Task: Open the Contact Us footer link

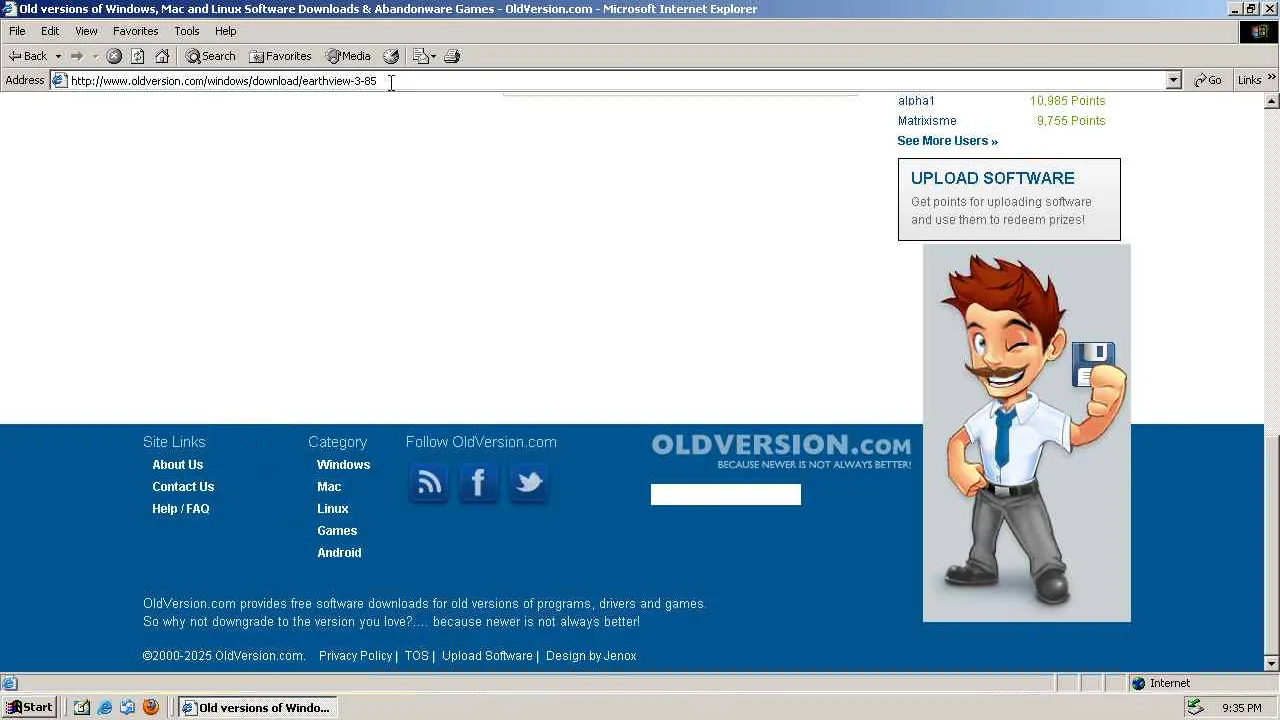Action: click(183, 487)
